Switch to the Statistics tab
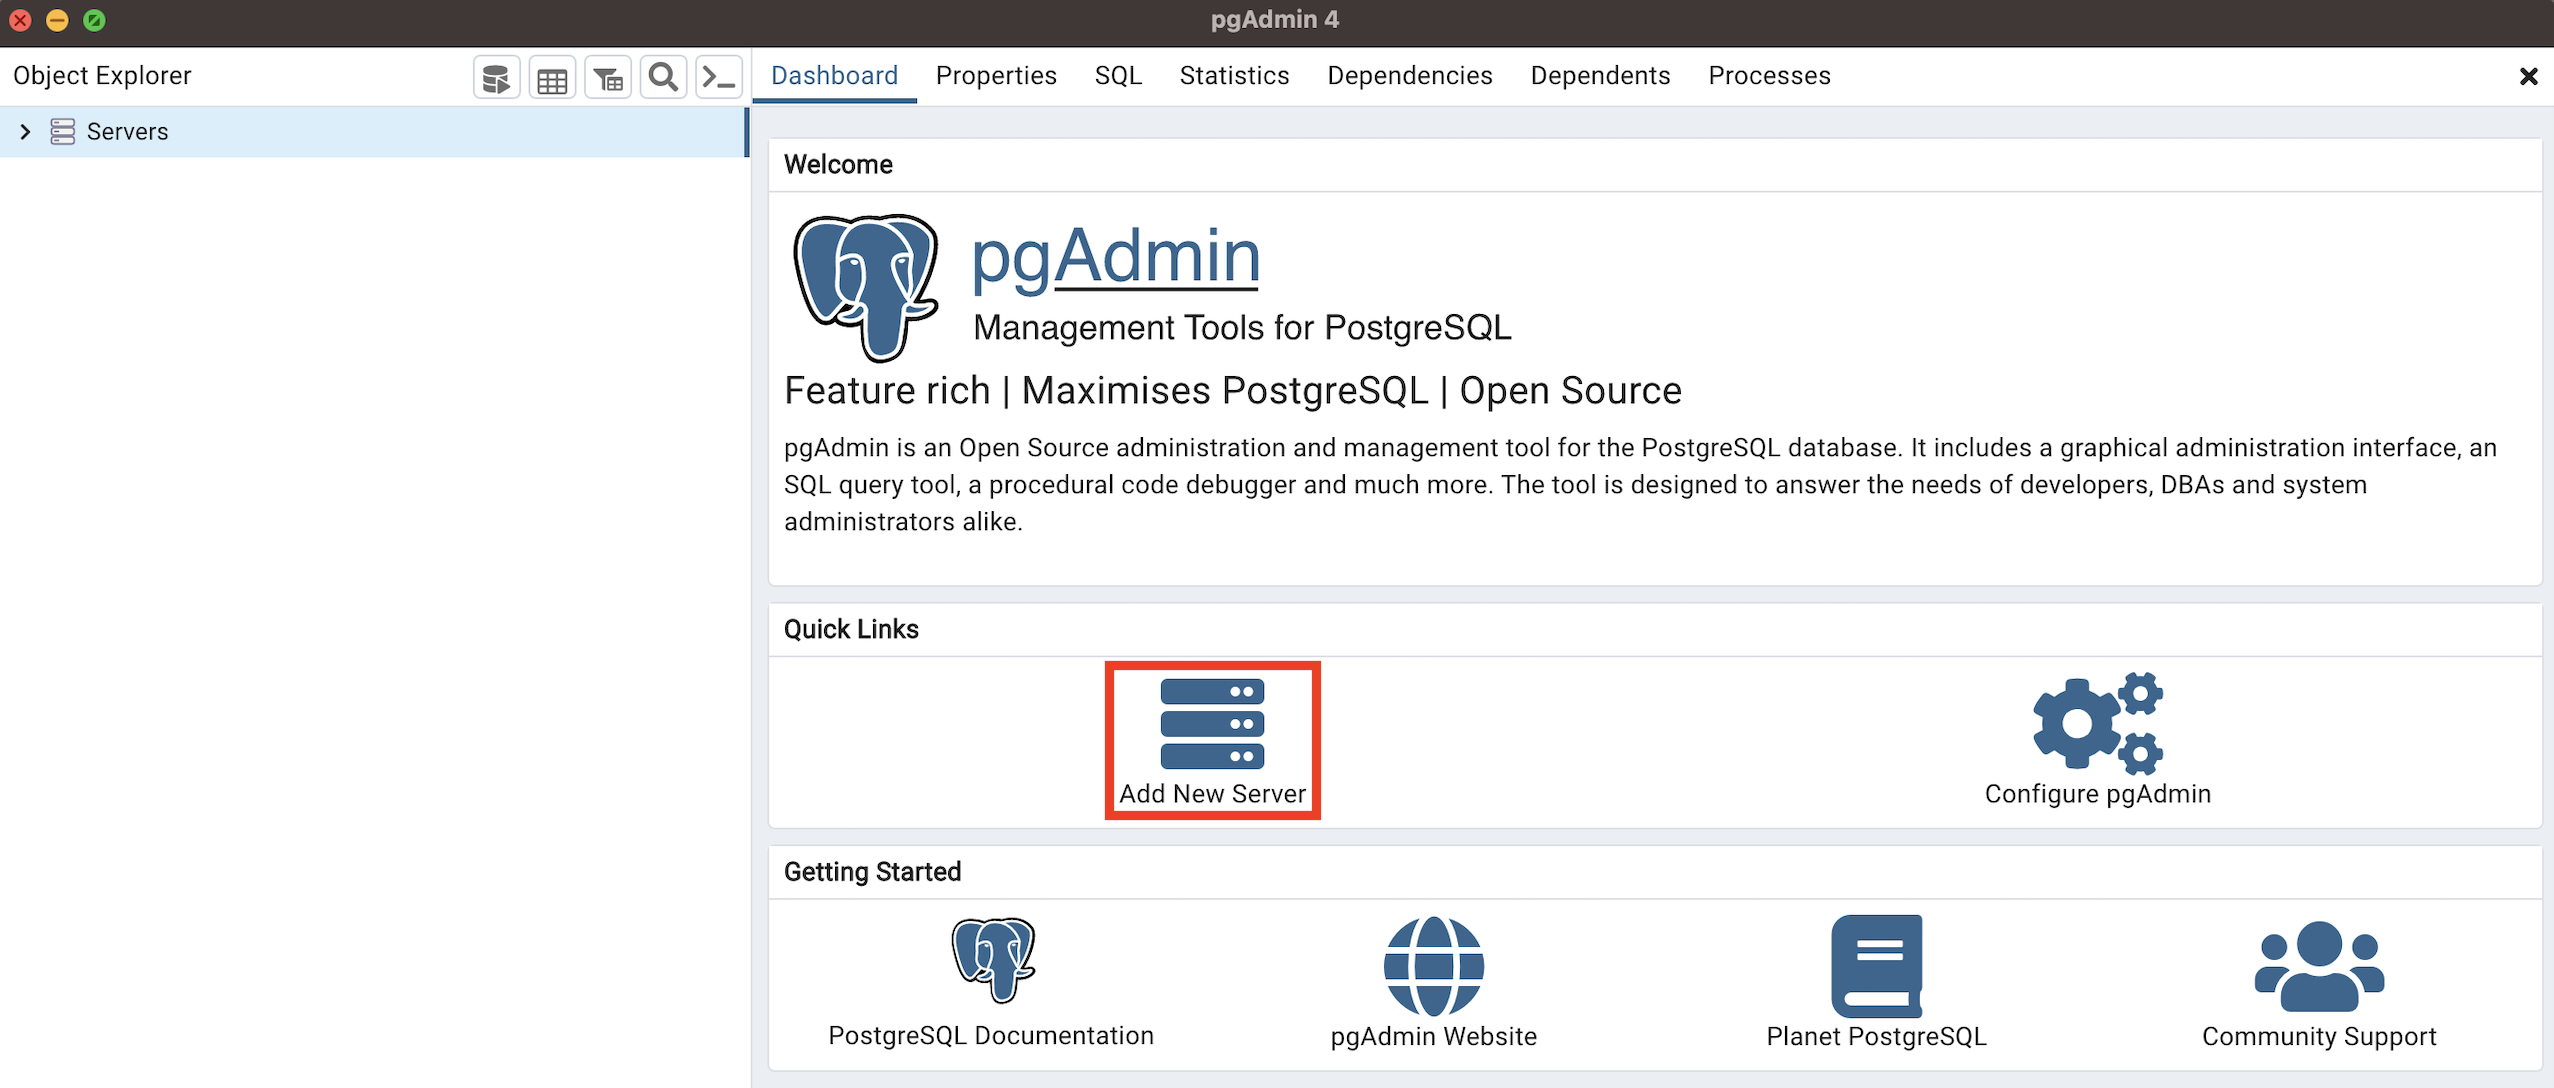The height and width of the screenshot is (1088, 2554). [1233, 76]
